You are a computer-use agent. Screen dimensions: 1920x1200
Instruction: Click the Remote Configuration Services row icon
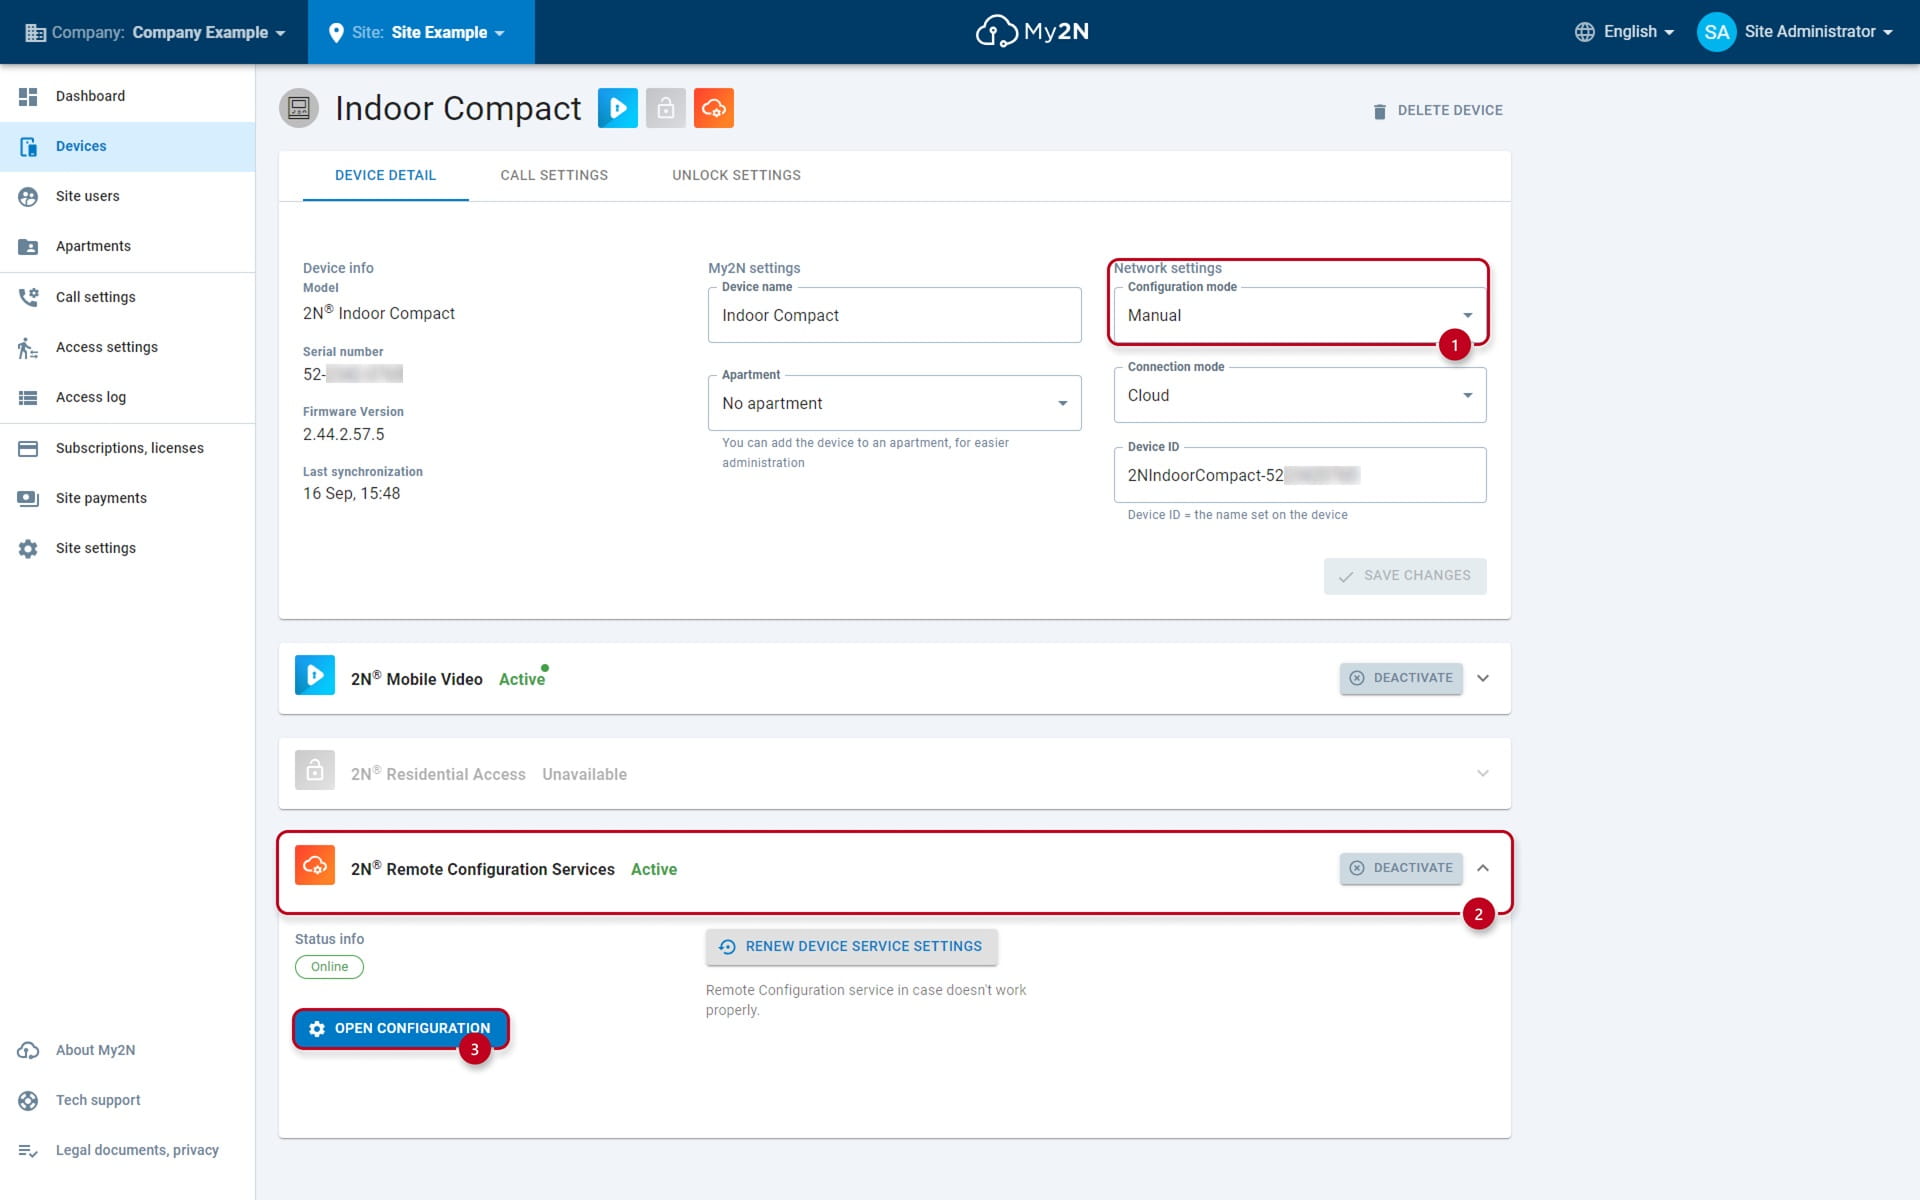point(315,865)
